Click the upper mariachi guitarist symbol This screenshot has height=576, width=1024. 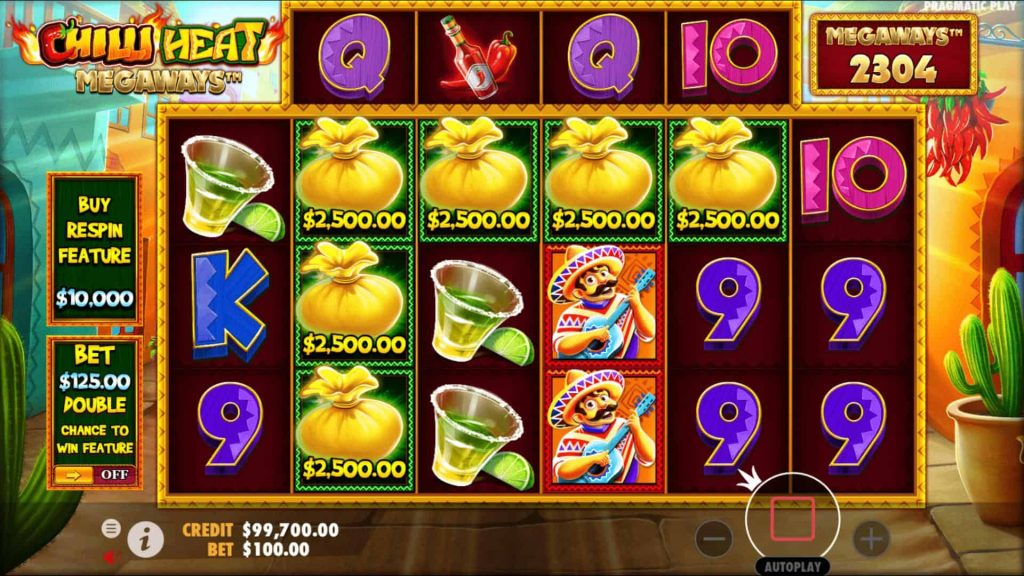[x=603, y=304]
